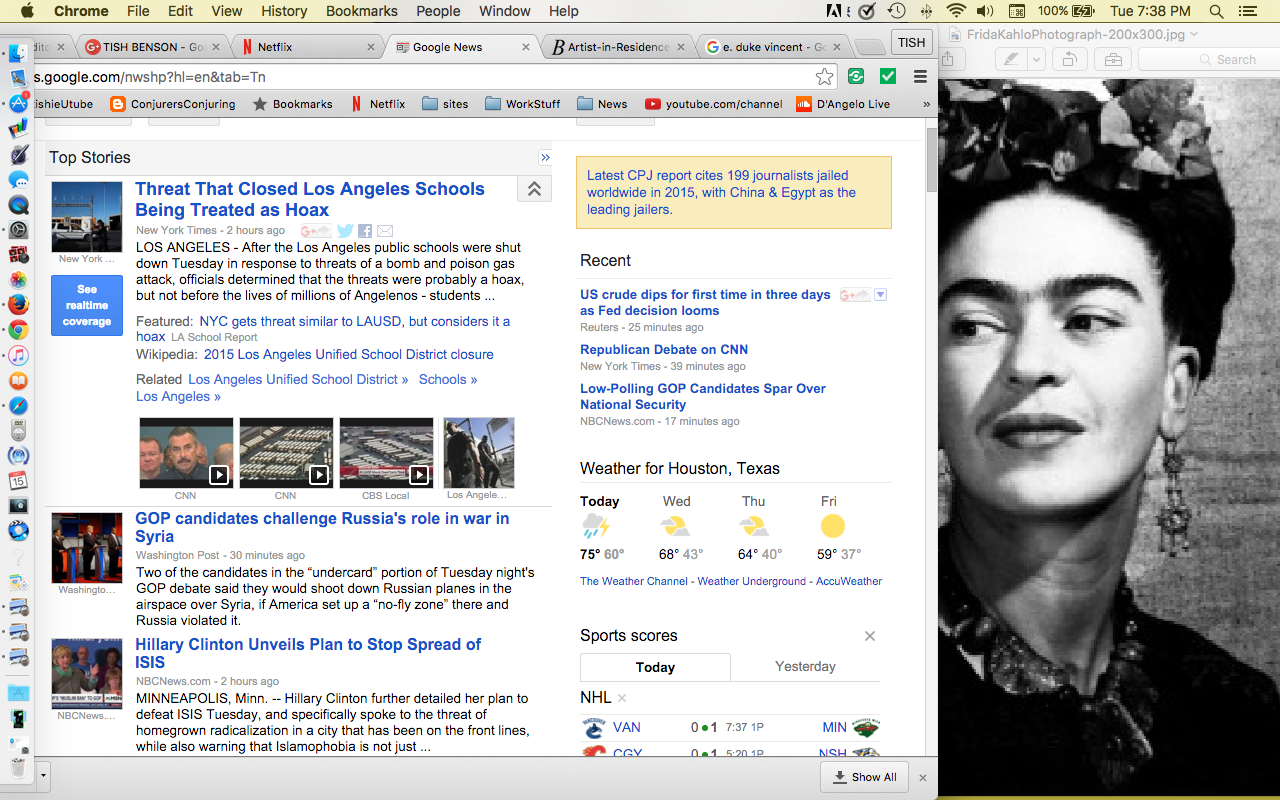Close the downloads bar

tap(923, 777)
